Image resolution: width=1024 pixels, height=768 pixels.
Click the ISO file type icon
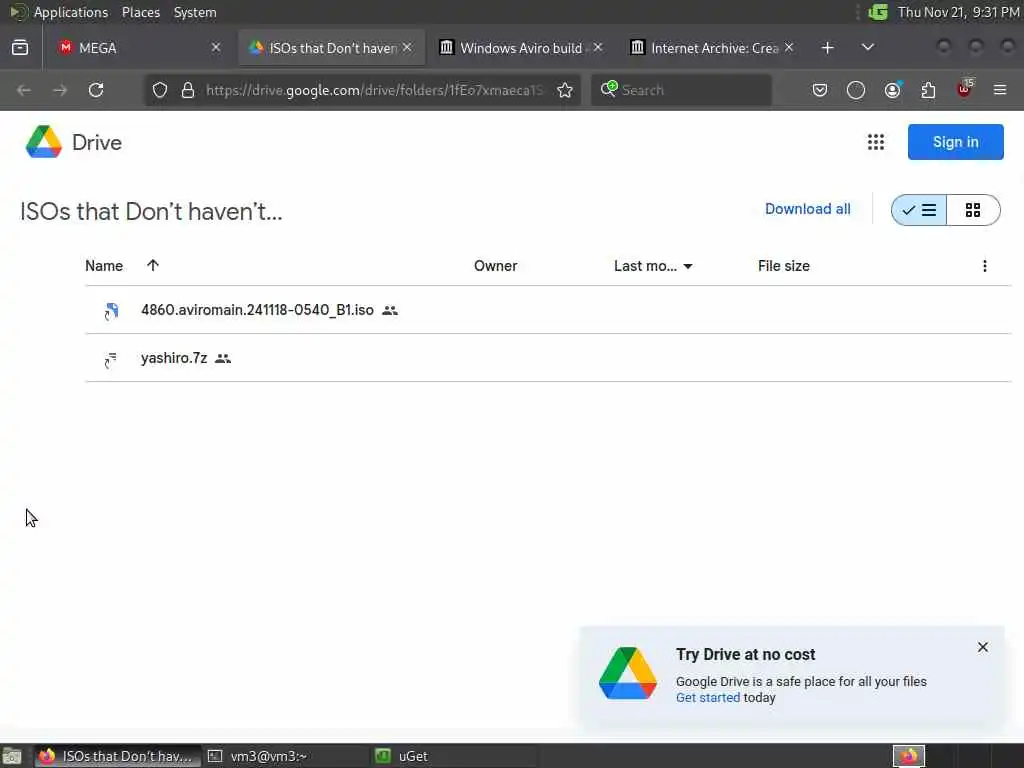(x=111, y=311)
